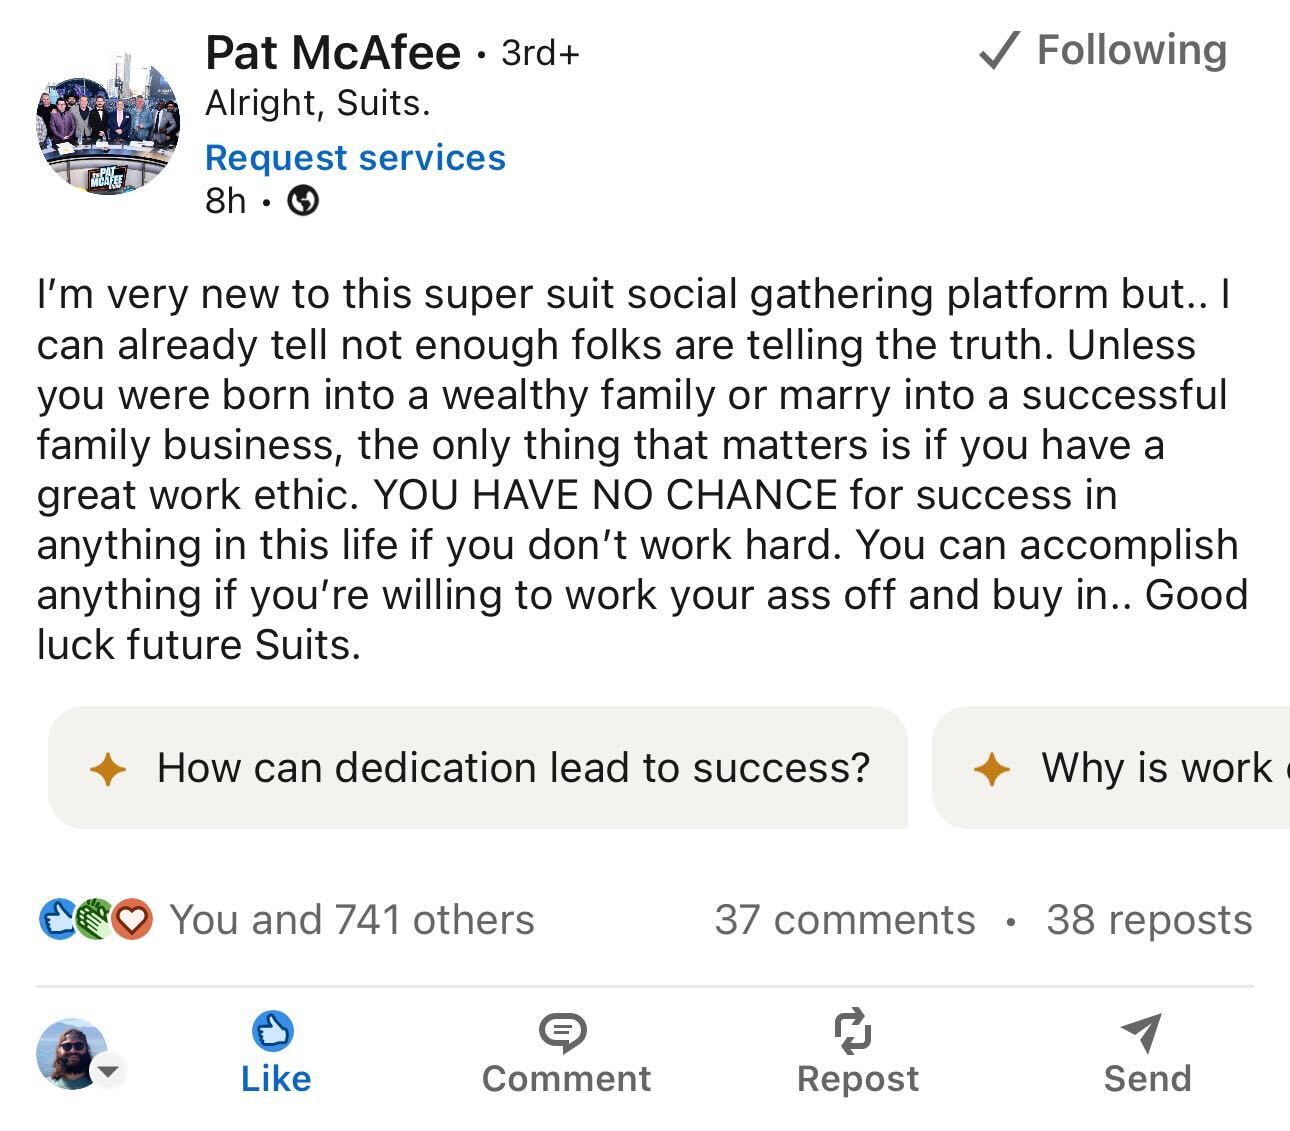The height and width of the screenshot is (1131, 1290).
Task: Toggle off Following for Pat McAfee
Action: pos(1131,49)
